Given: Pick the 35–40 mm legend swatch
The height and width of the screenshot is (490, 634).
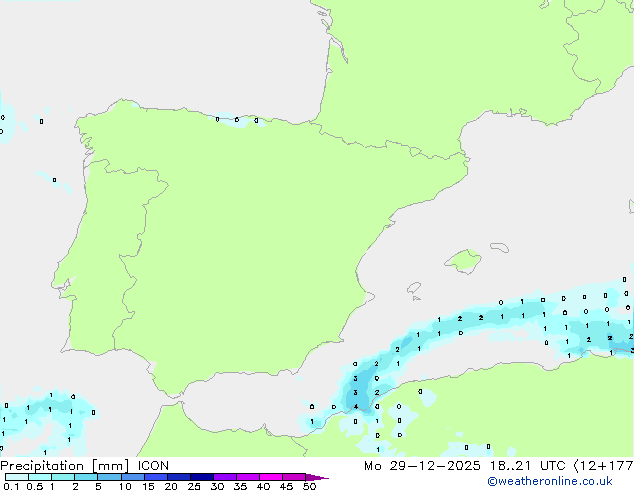Looking at the screenshot, I should click(248, 477).
